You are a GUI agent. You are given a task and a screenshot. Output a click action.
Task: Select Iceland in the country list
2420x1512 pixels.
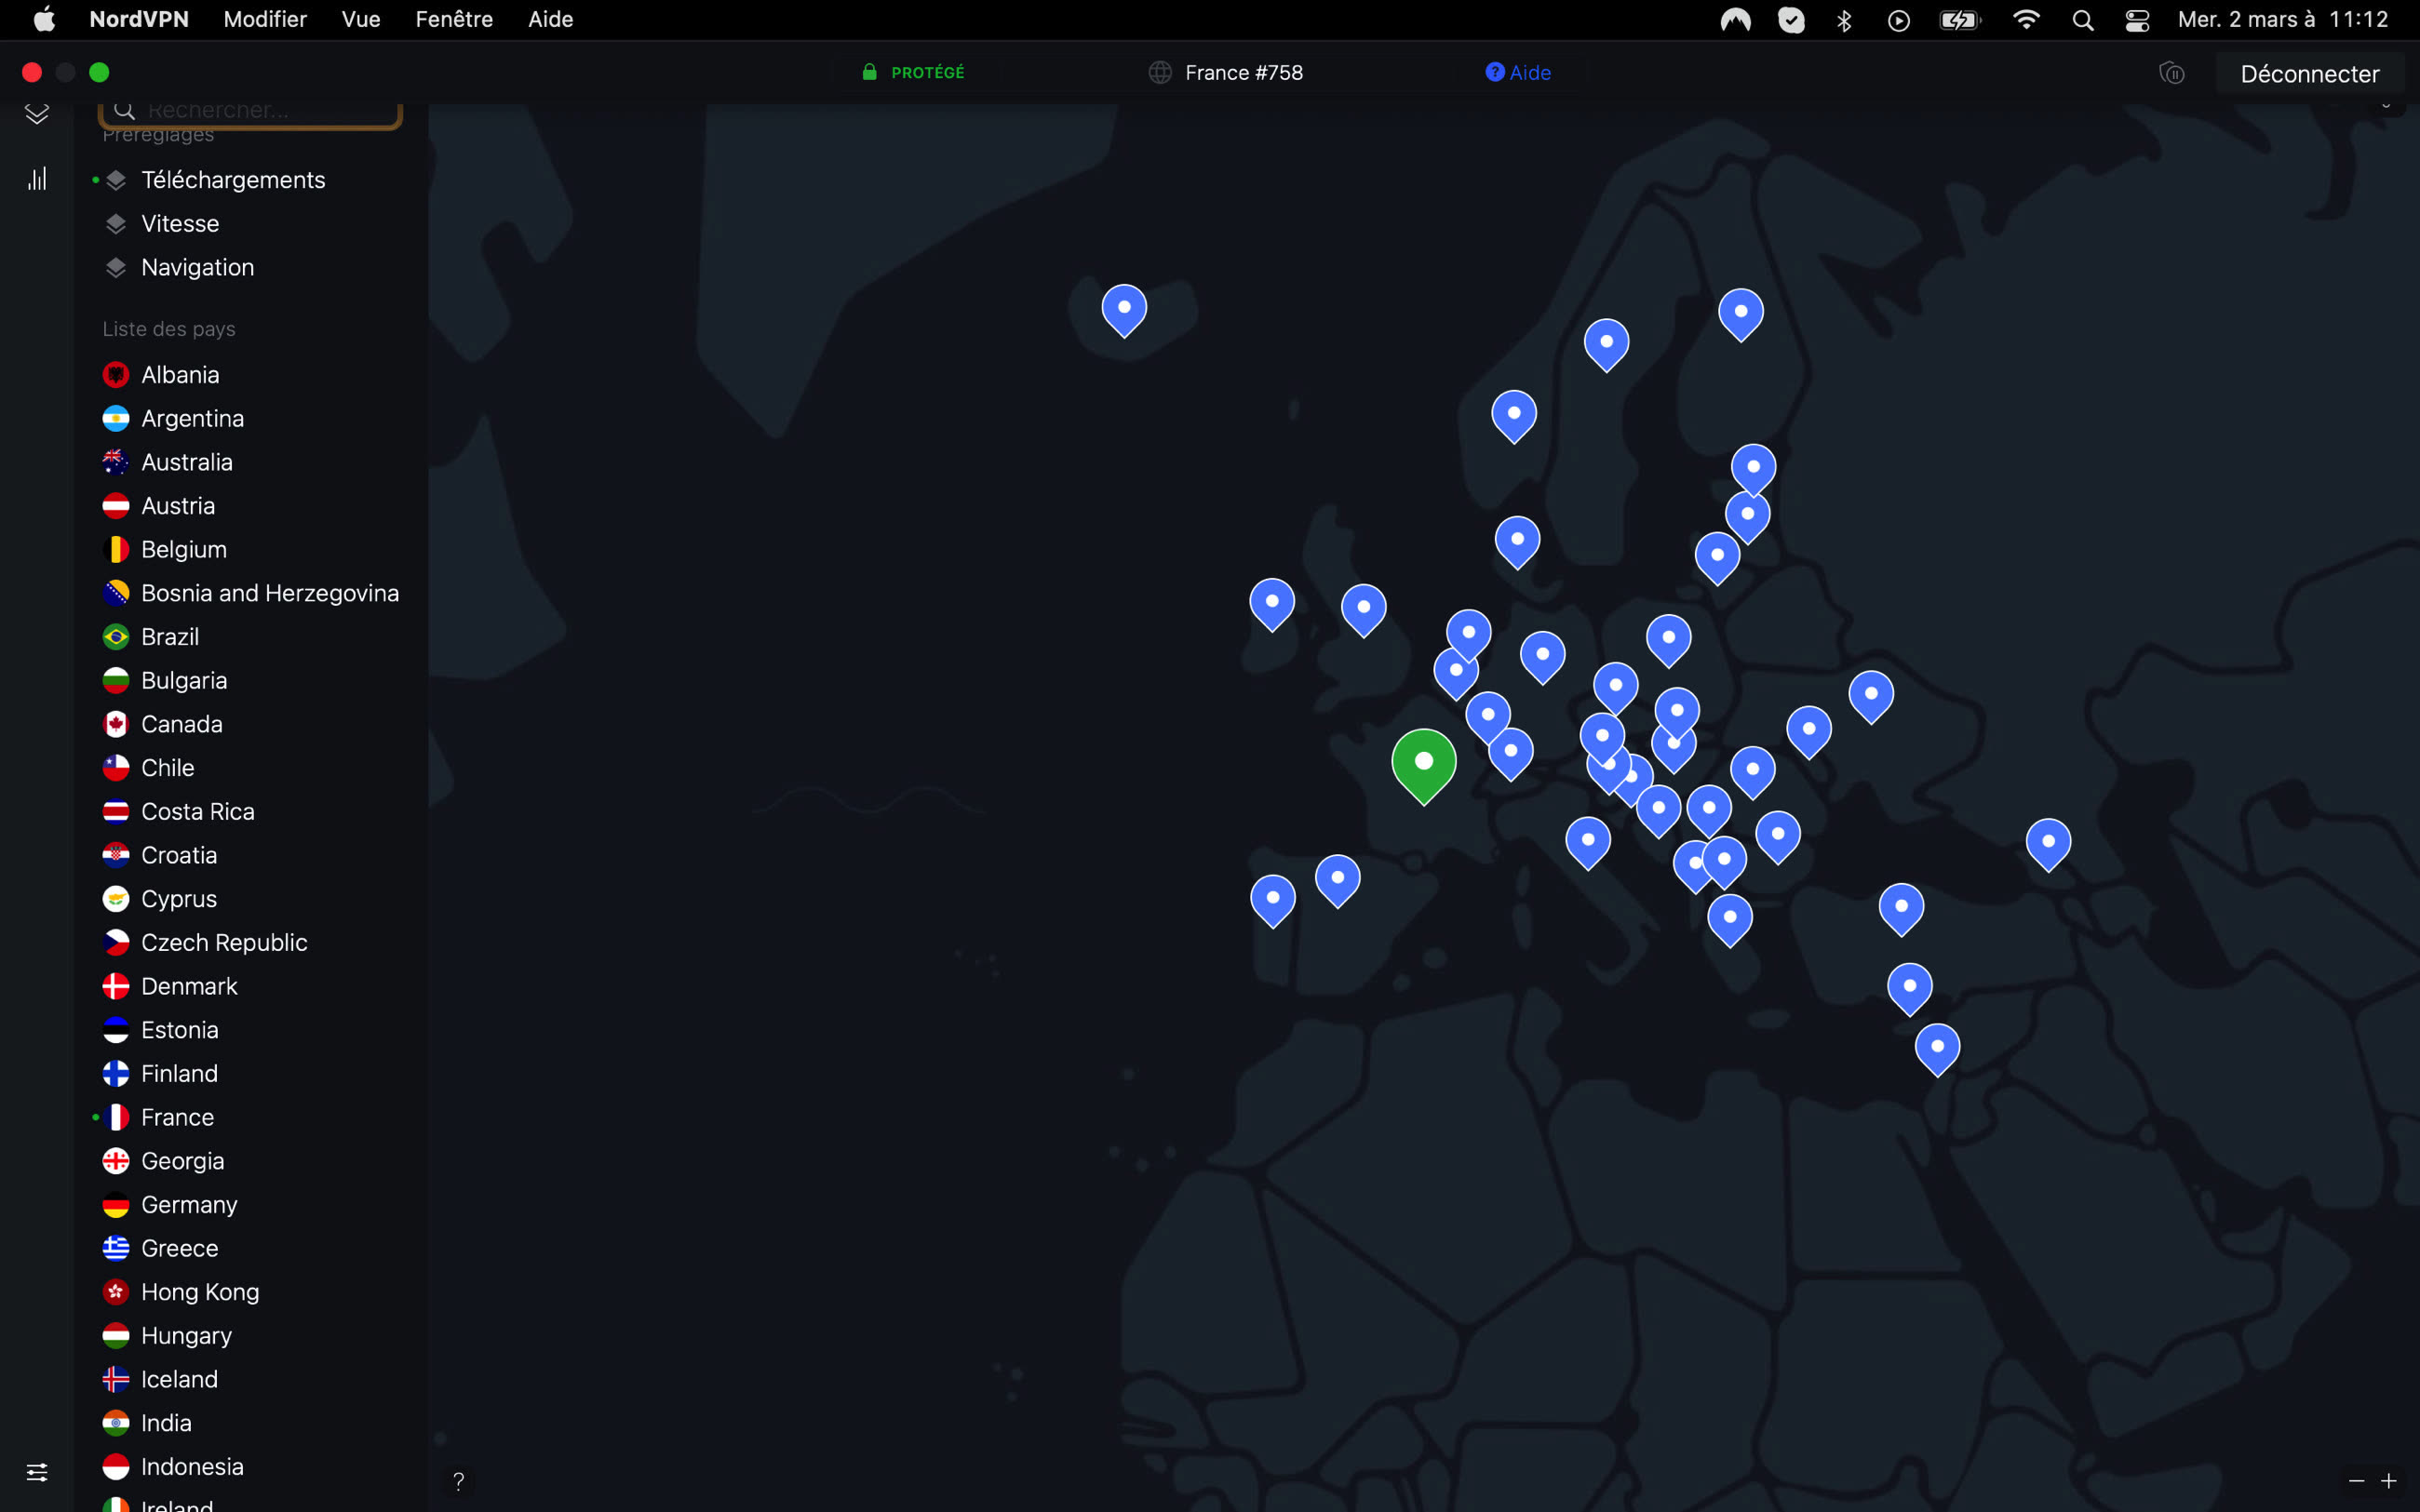pos(179,1379)
